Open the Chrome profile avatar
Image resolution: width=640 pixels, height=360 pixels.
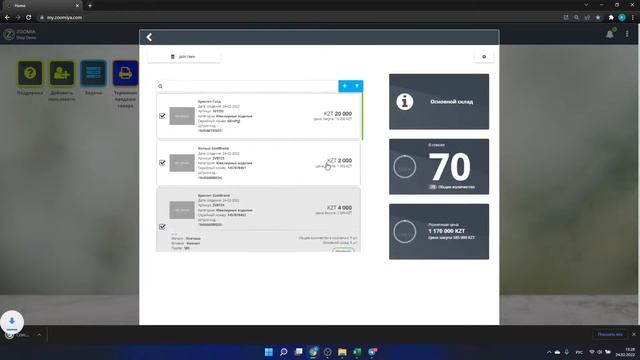622,18
